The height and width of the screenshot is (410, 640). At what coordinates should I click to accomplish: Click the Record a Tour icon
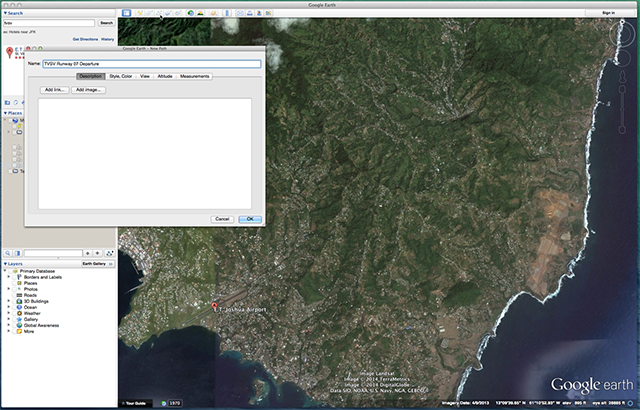[x=178, y=13]
